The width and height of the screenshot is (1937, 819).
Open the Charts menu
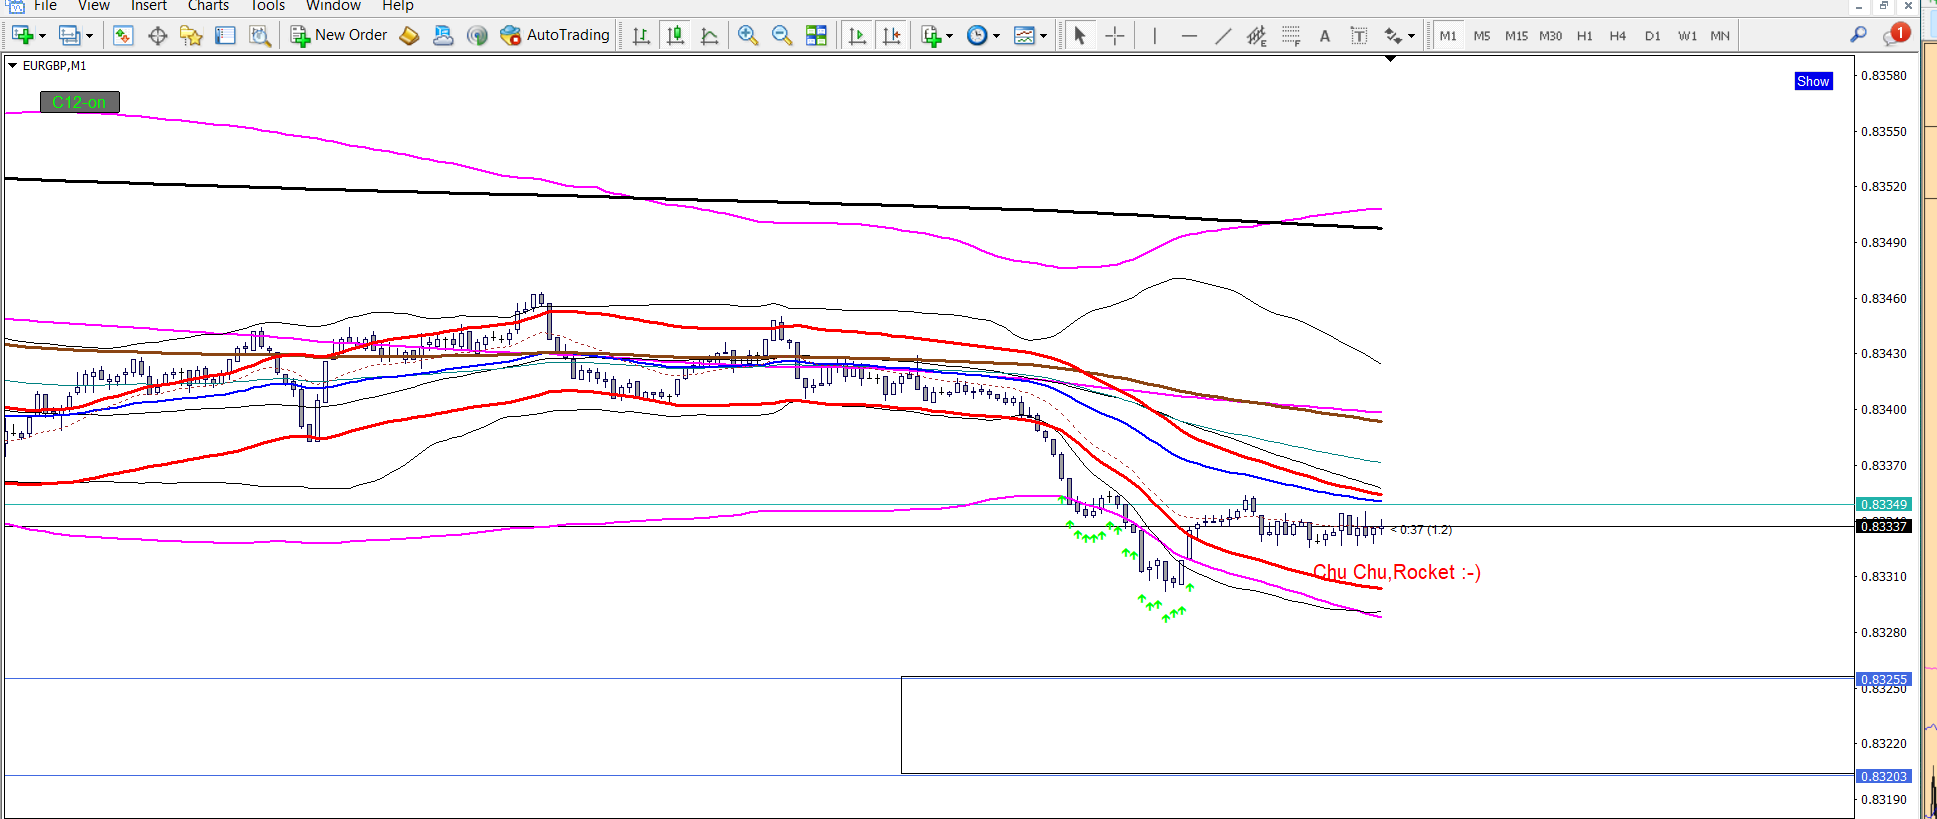tap(208, 6)
